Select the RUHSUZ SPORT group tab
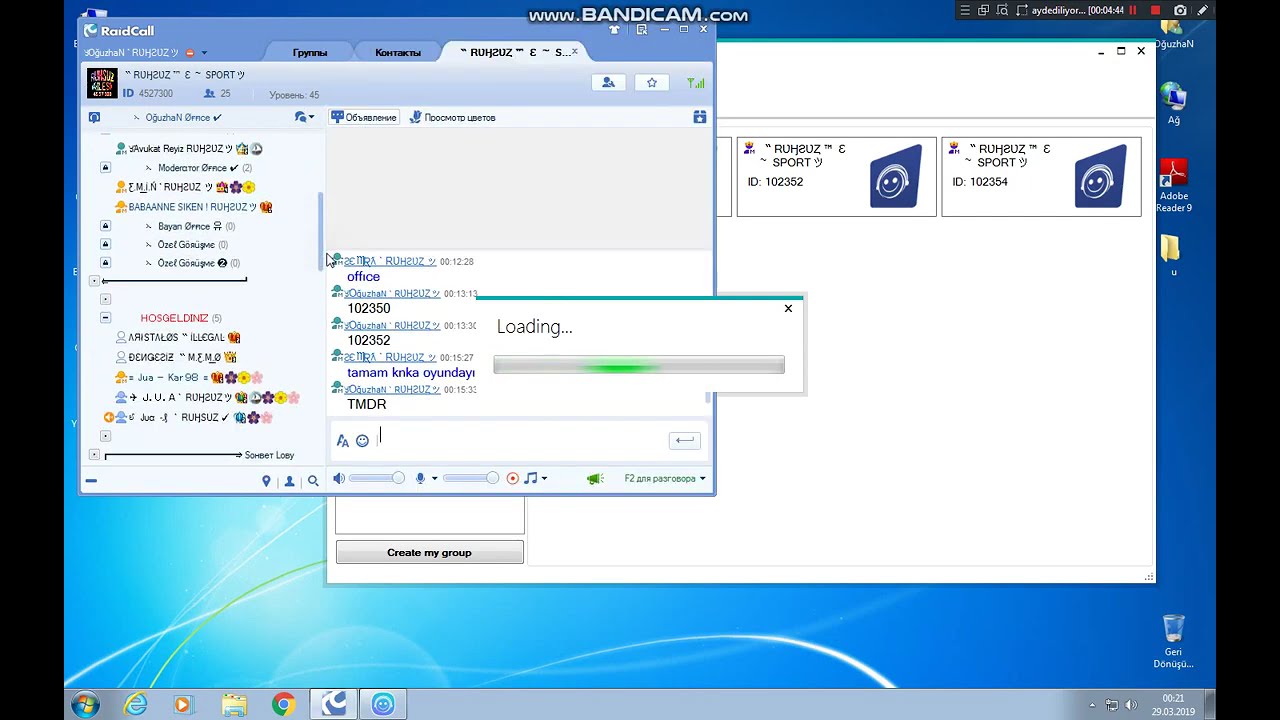This screenshot has width=1280, height=720. tap(513, 52)
